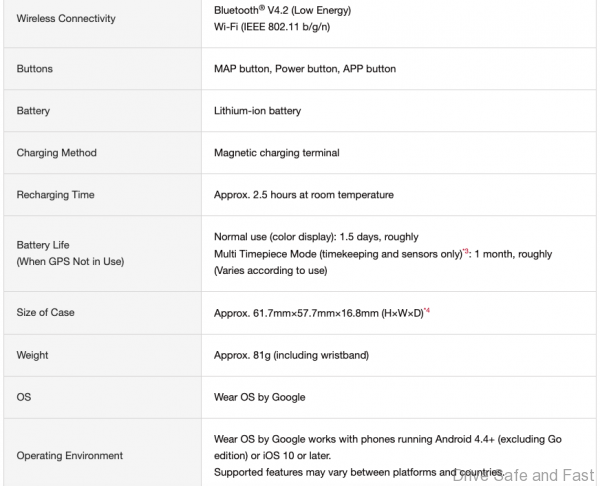Select the Charging Method row label
The width and height of the screenshot is (600, 486).
pos(56,153)
